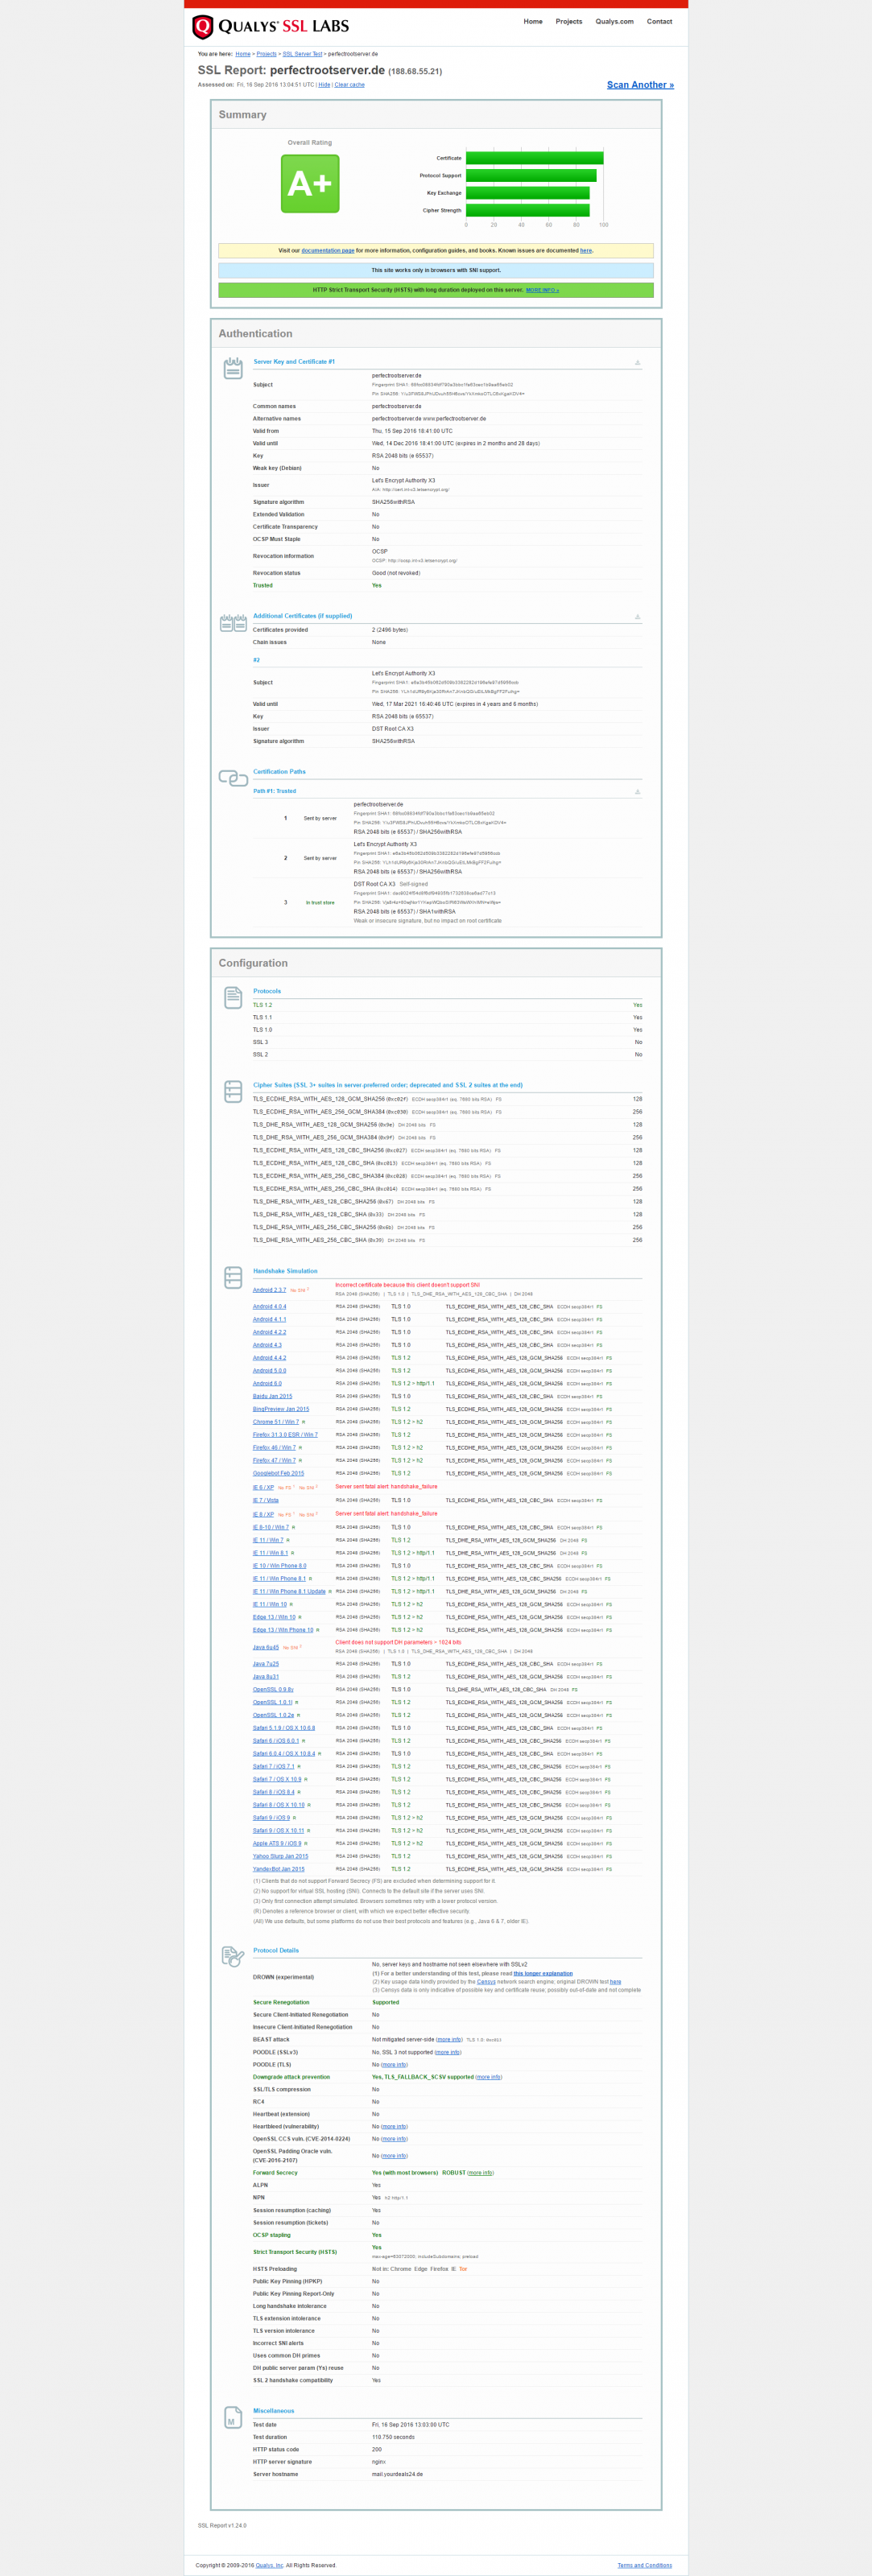
Task: Open the documentation page link
Action: [x=328, y=251]
